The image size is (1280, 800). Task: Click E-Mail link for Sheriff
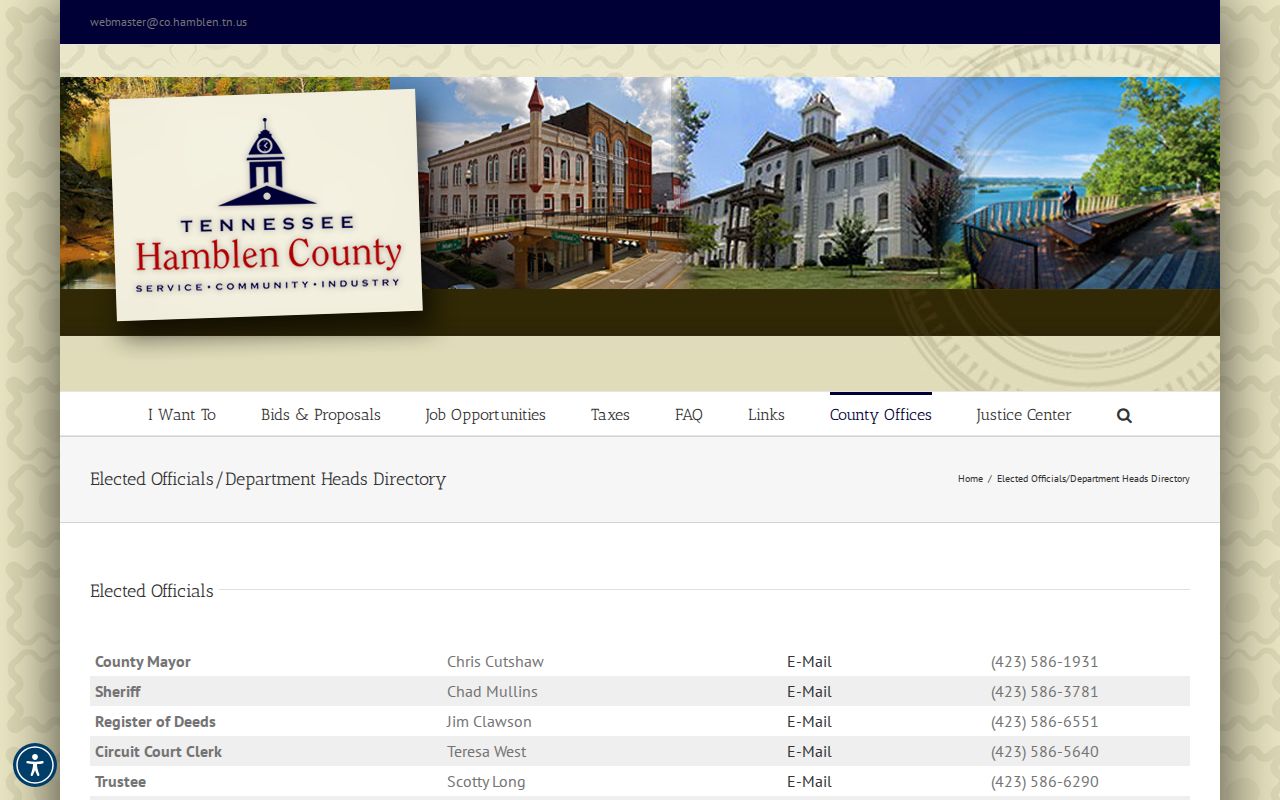(x=809, y=691)
